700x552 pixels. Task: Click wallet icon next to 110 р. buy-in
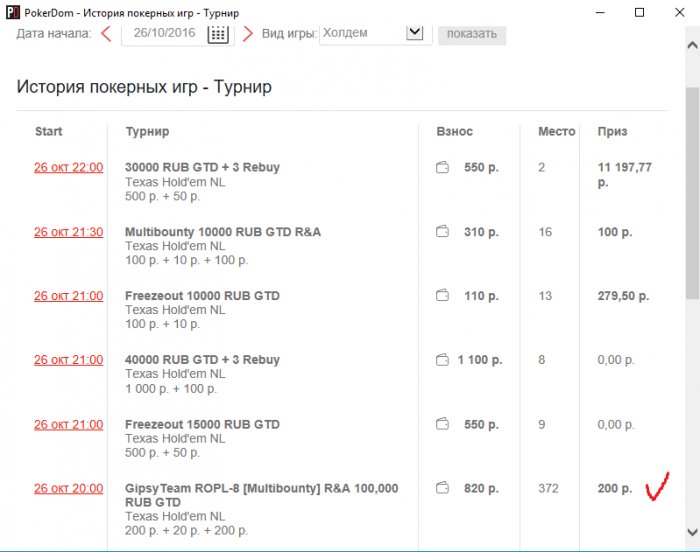442,296
